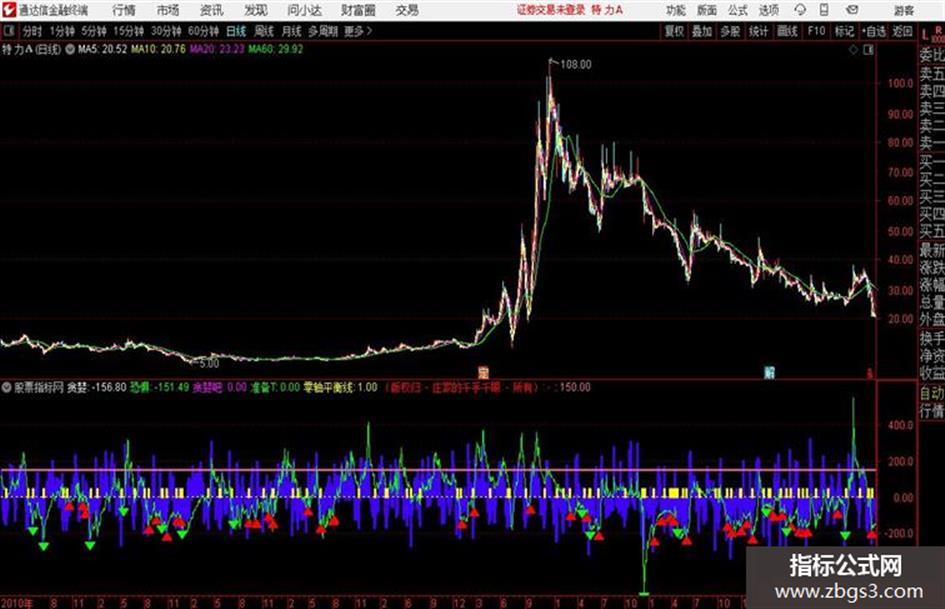Screen dimensions: 945x609
Task: Click the round settings icon beside 特力A(日线)
Action: click(x=70, y=49)
